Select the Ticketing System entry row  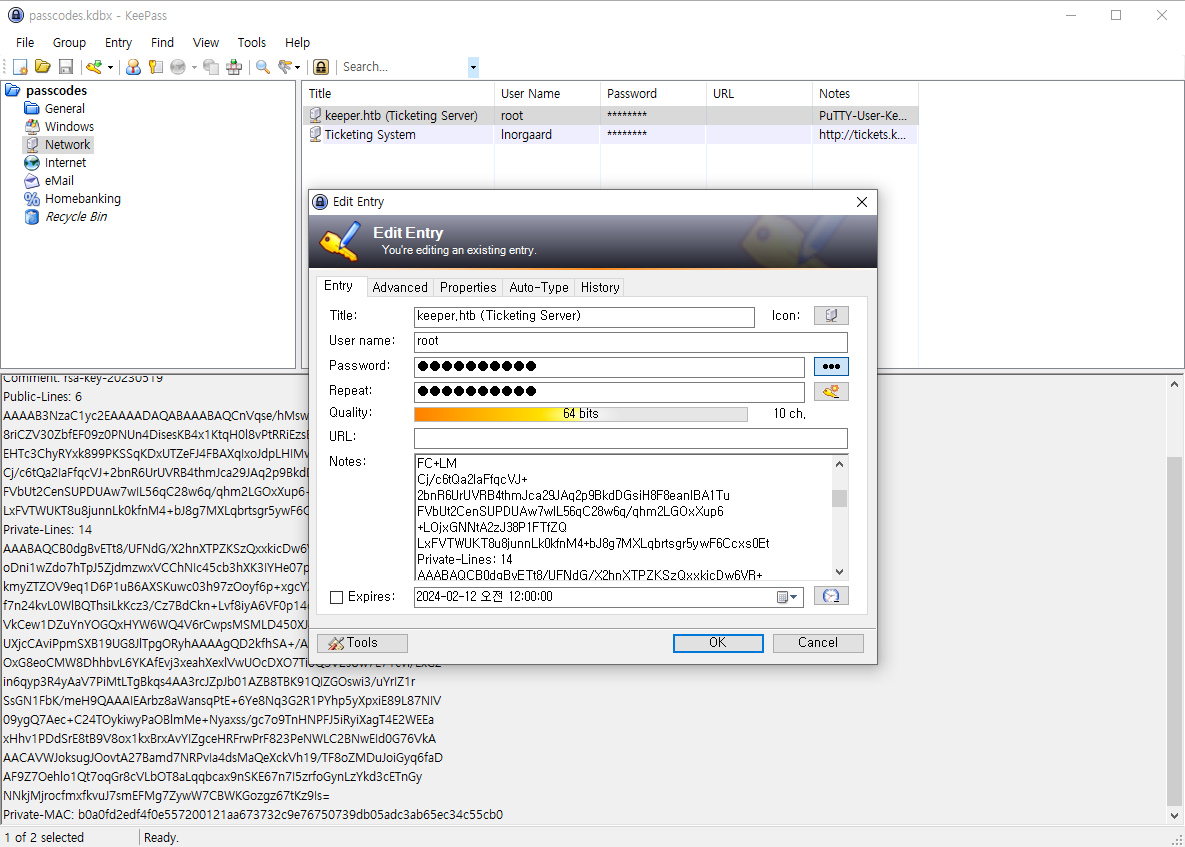(609, 134)
